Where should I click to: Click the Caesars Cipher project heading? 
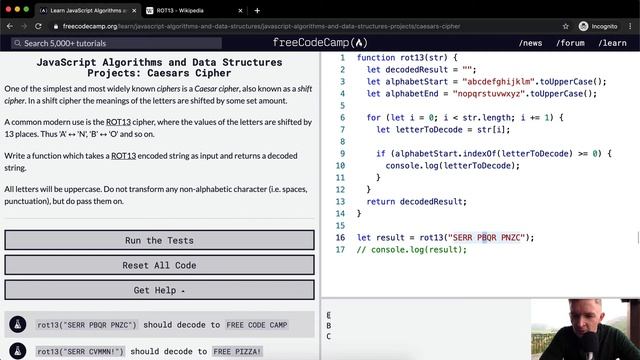[x=159, y=67]
